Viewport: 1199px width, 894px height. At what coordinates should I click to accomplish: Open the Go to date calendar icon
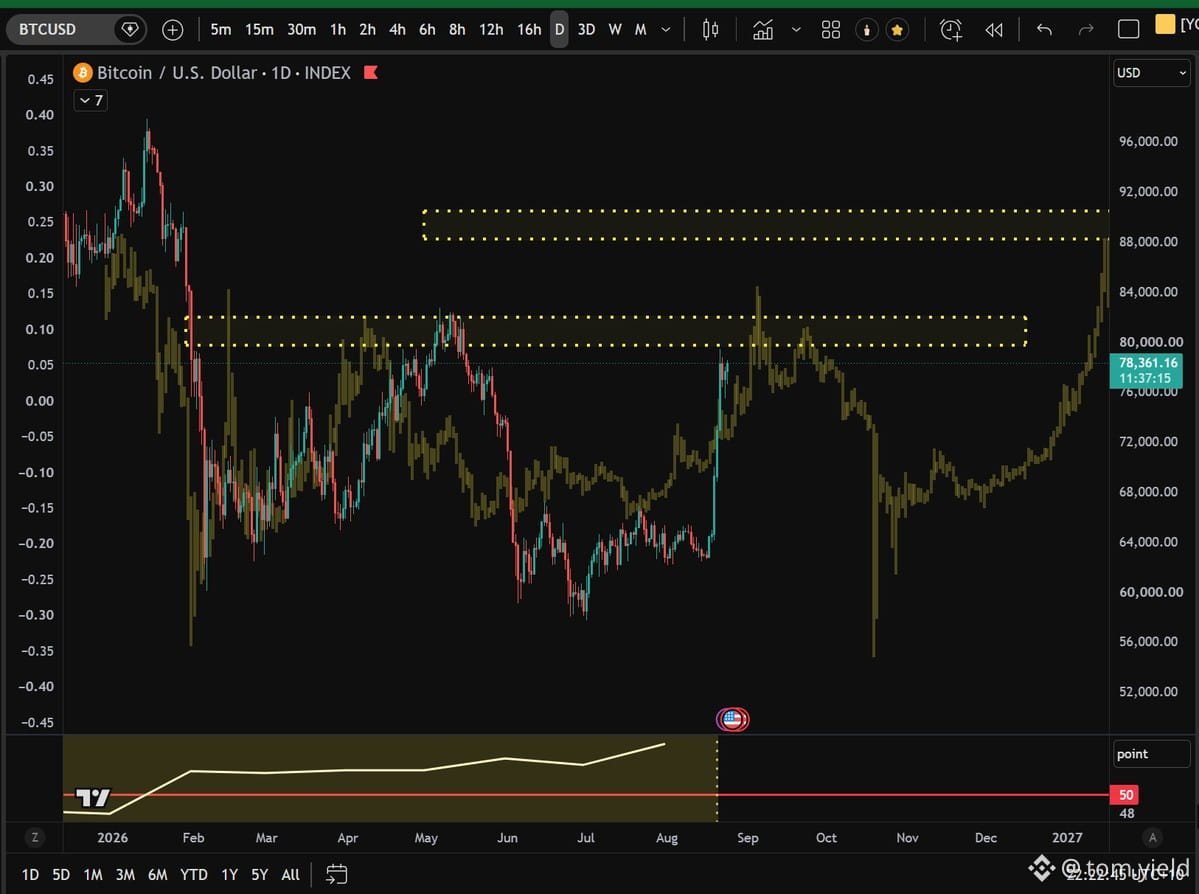coord(336,874)
